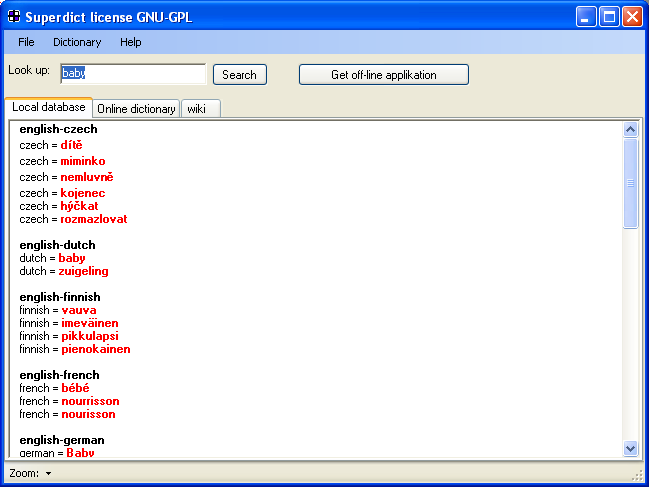Switch to the wiki tab
This screenshot has height=487, width=649.
201,109
